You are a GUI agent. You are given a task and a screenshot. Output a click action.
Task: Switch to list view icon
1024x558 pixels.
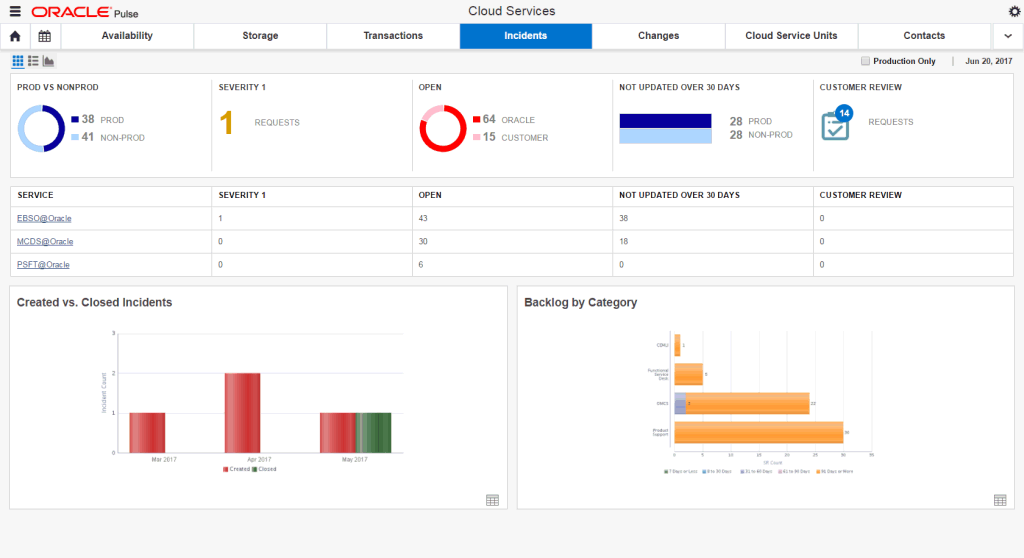coord(33,61)
